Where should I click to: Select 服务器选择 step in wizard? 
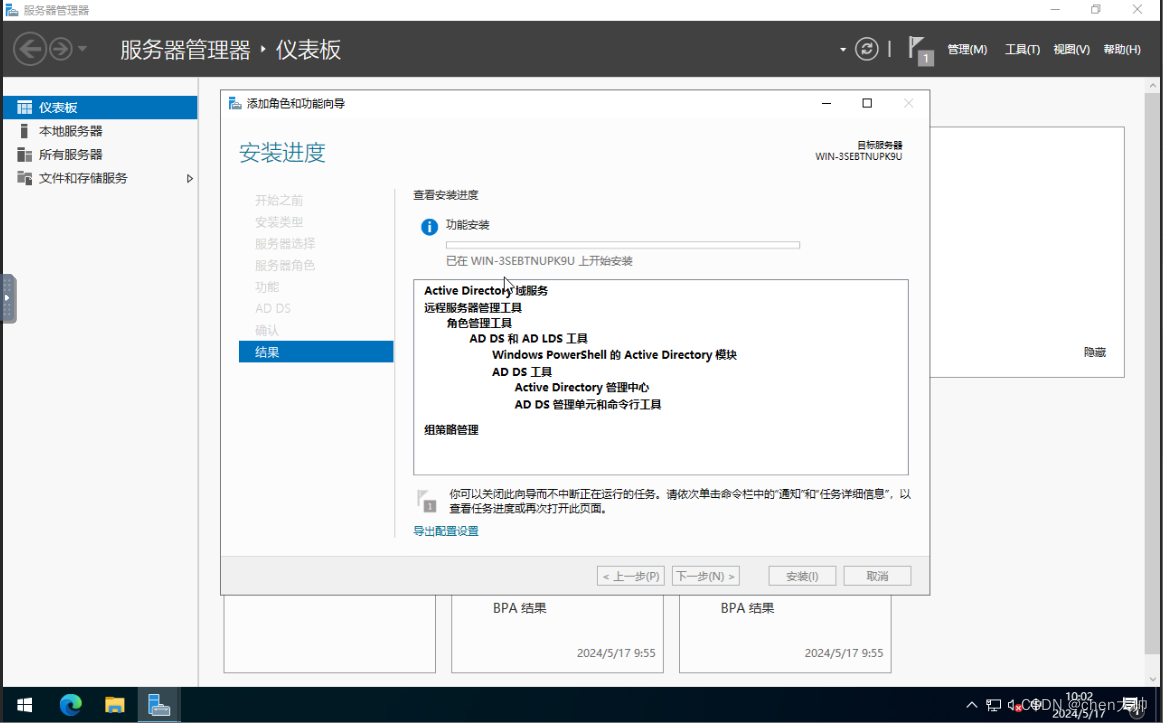tap(285, 244)
